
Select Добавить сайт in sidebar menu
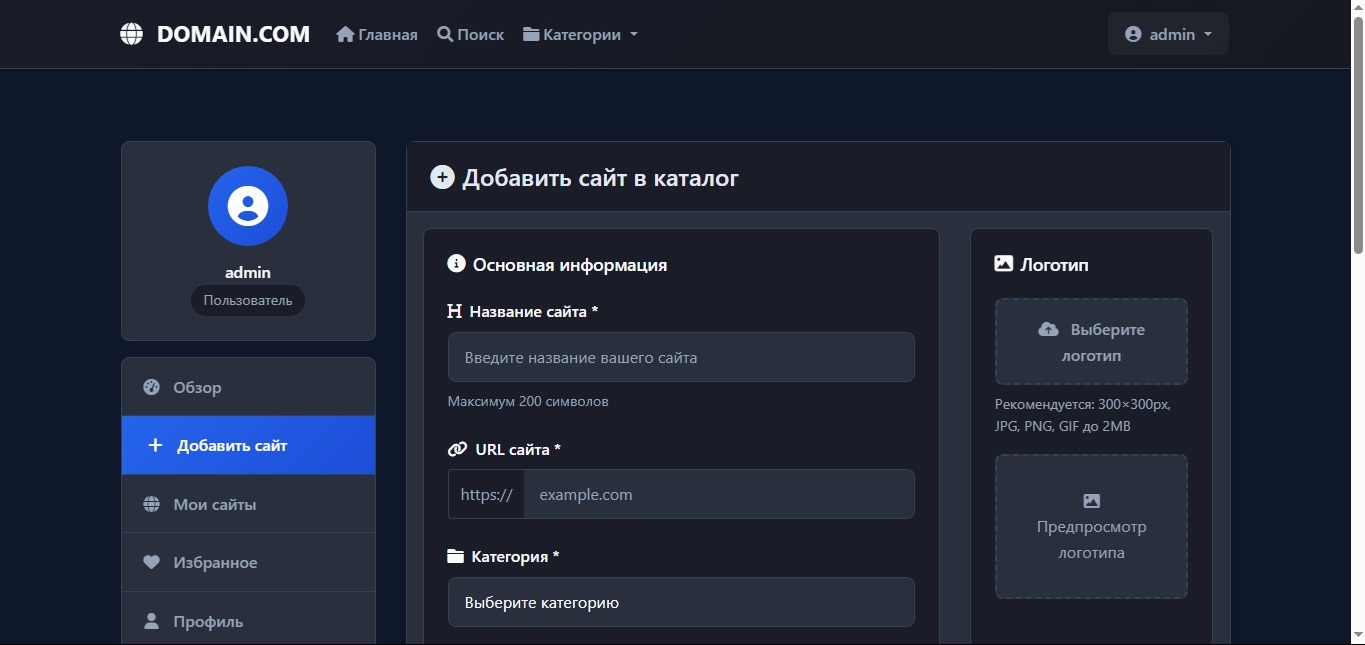click(248, 445)
